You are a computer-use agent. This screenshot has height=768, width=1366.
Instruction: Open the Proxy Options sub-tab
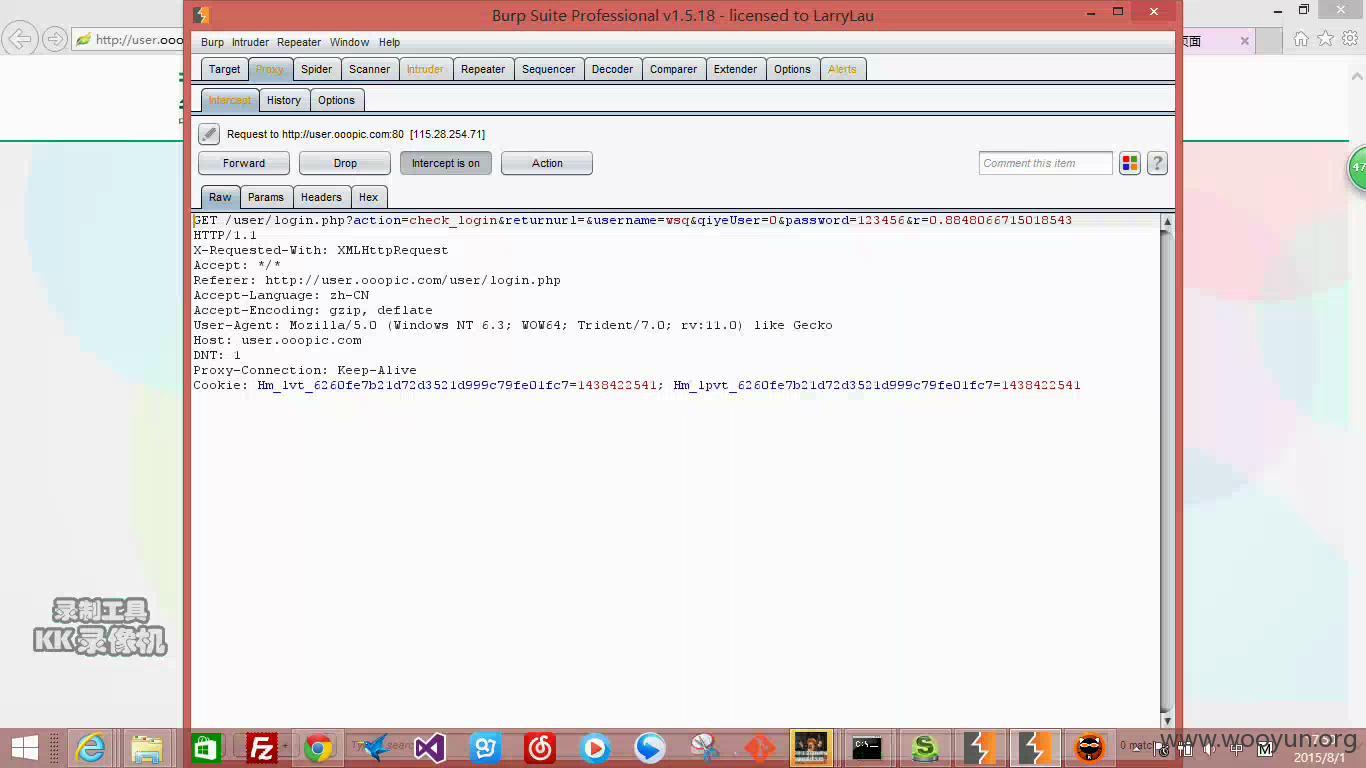(336, 100)
